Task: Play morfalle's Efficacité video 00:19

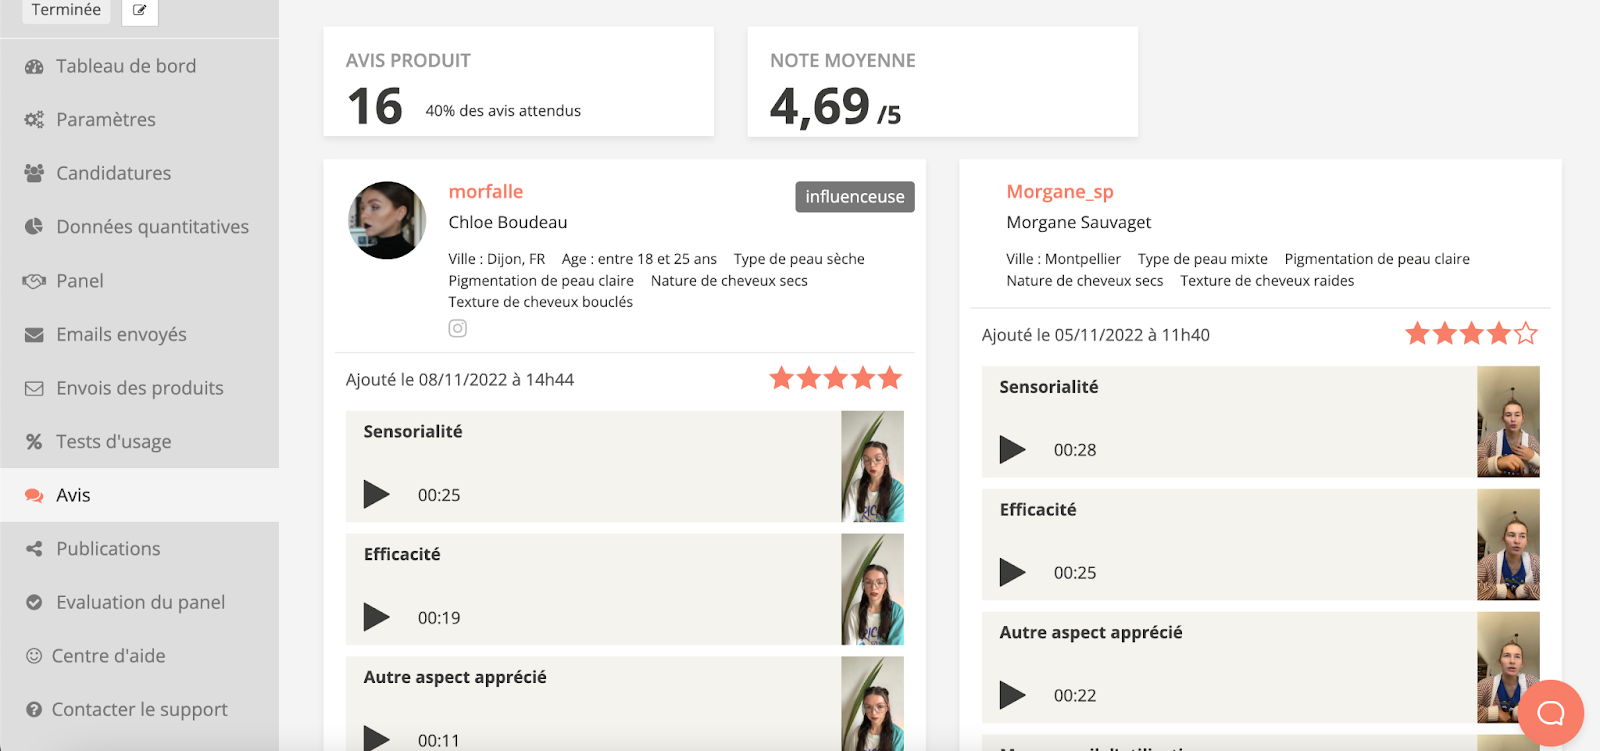Action: click(x=376, y=617)
